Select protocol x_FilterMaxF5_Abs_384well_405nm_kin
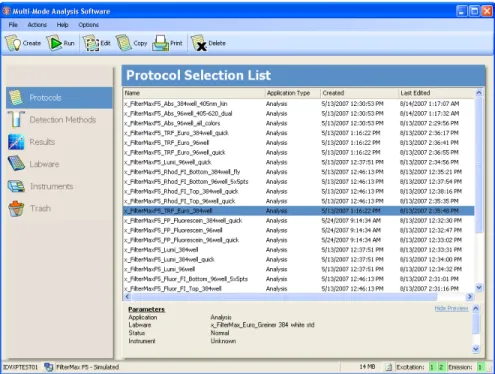Viewport: 495px width, 374px height. [299, 104]
